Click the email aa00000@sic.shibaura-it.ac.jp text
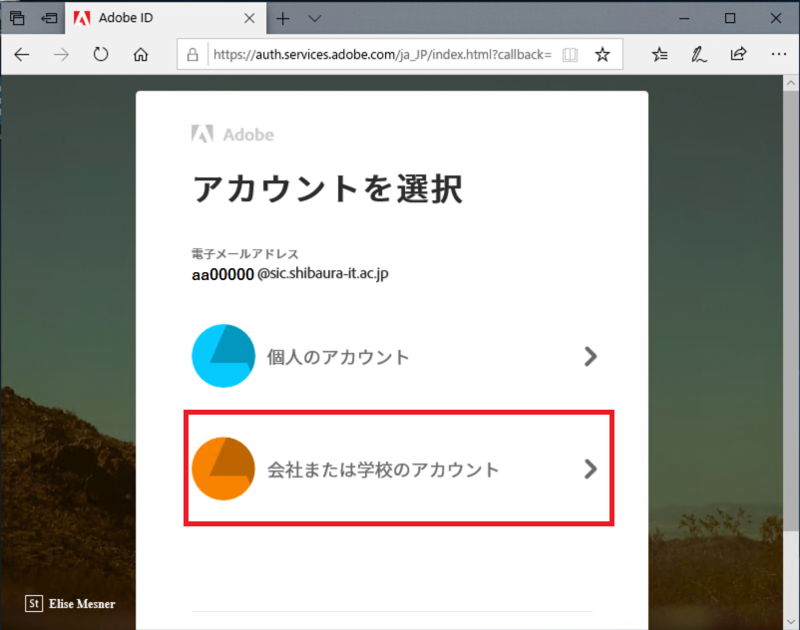800x630 pixels. pyautogui.click(x=290, y=274)
